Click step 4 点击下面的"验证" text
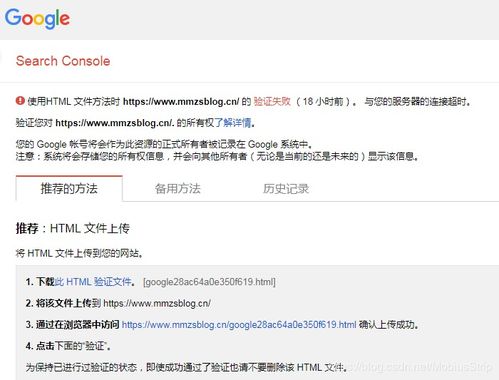Image resolution: width=499 pixels, height=380 pixels. [x=68, y=346]
